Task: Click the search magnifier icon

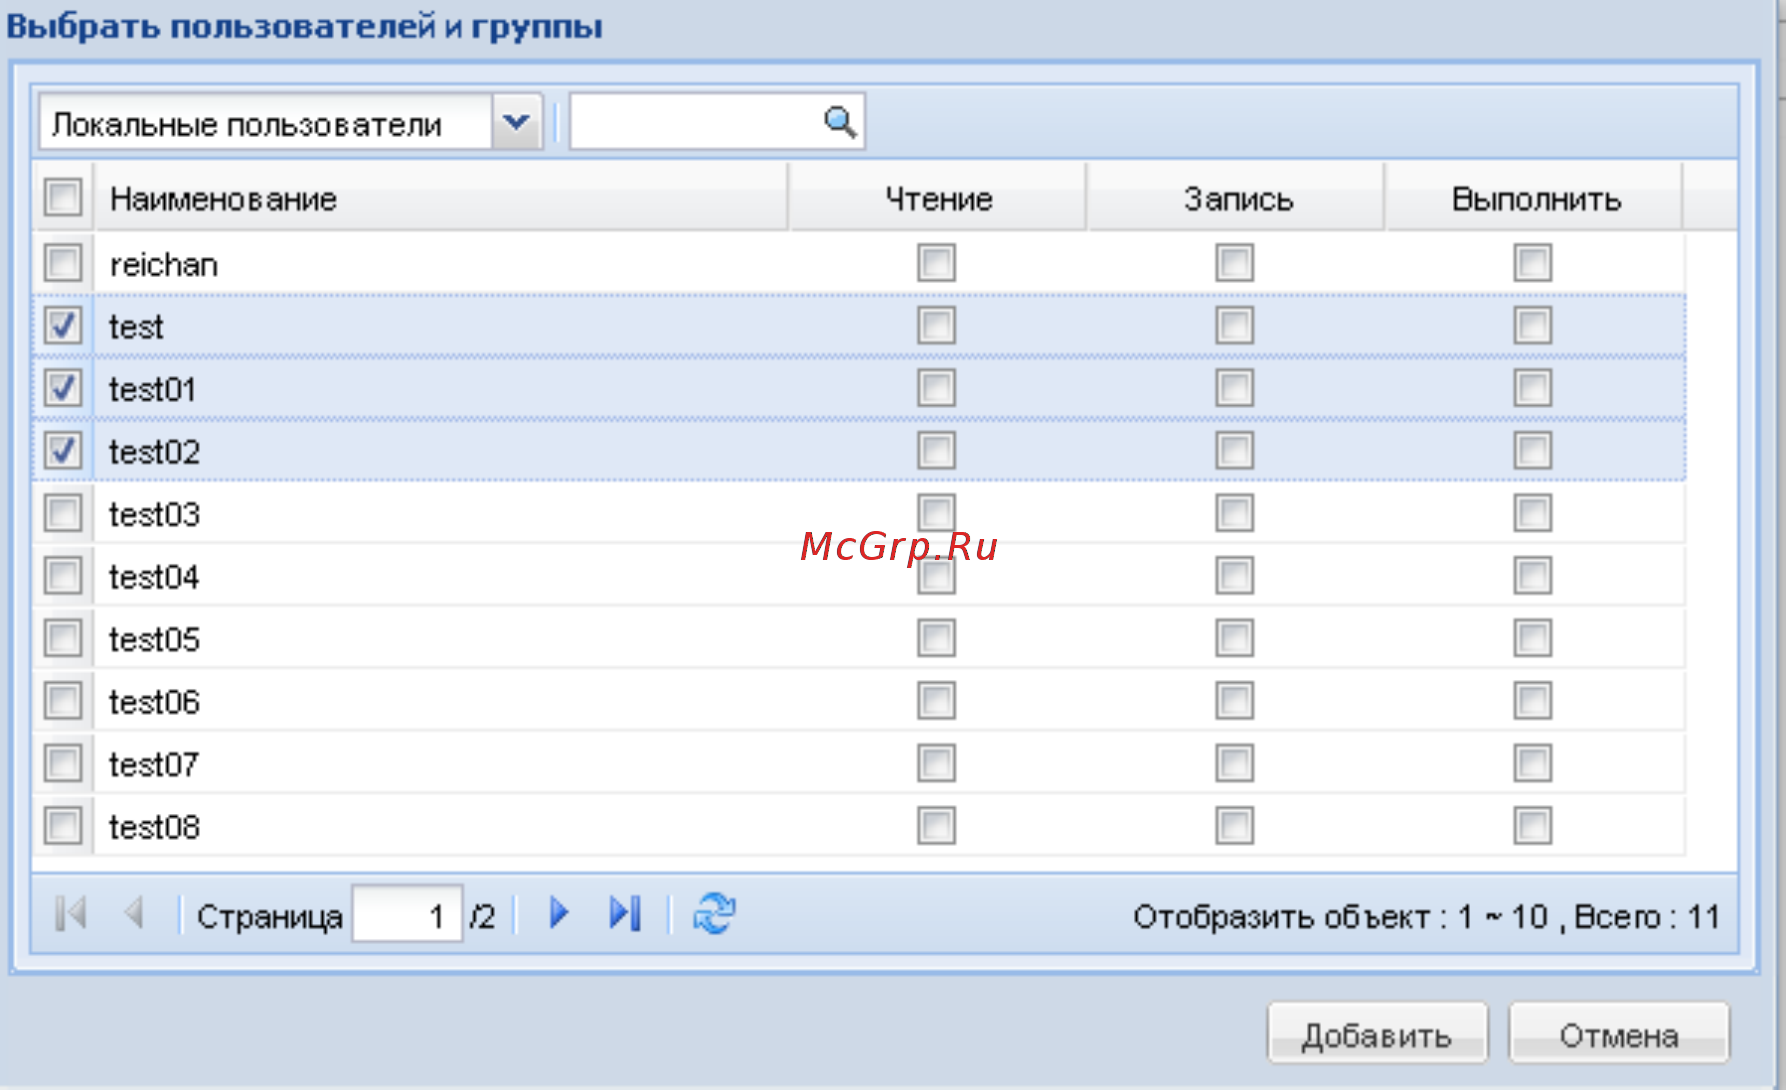Action: 840,123
